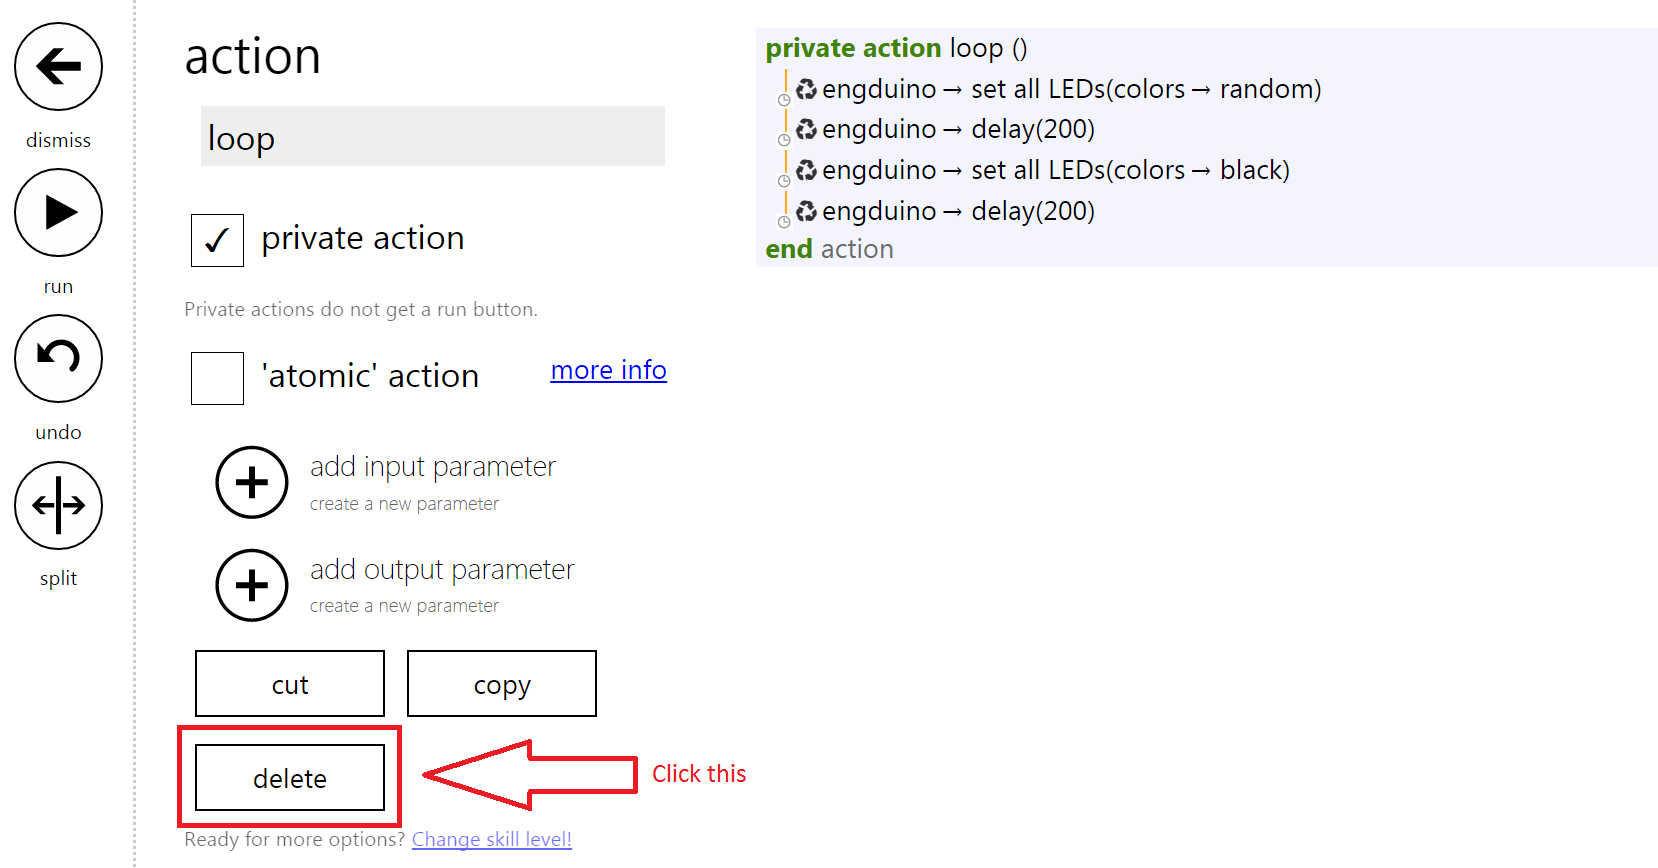
Task: Select the last engduino delay(200) statement
Action: [x=945, y=211]
